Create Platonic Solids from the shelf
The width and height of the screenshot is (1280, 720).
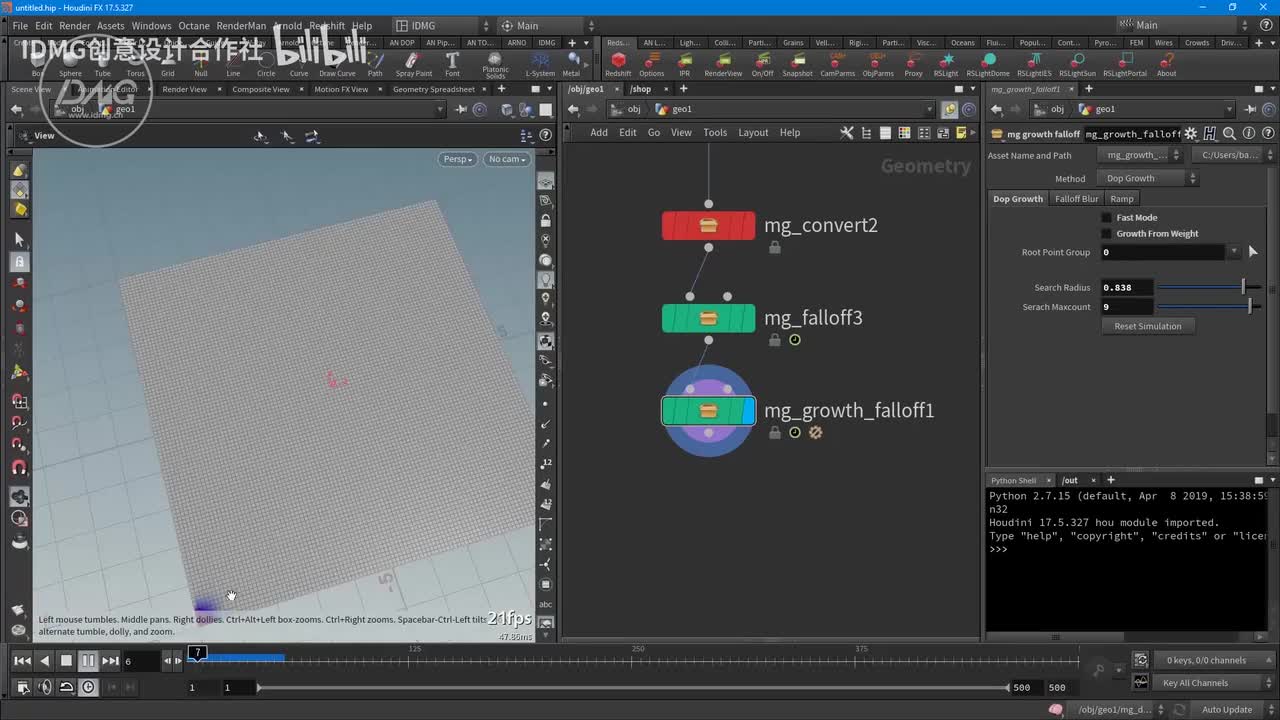coord(495,65)
